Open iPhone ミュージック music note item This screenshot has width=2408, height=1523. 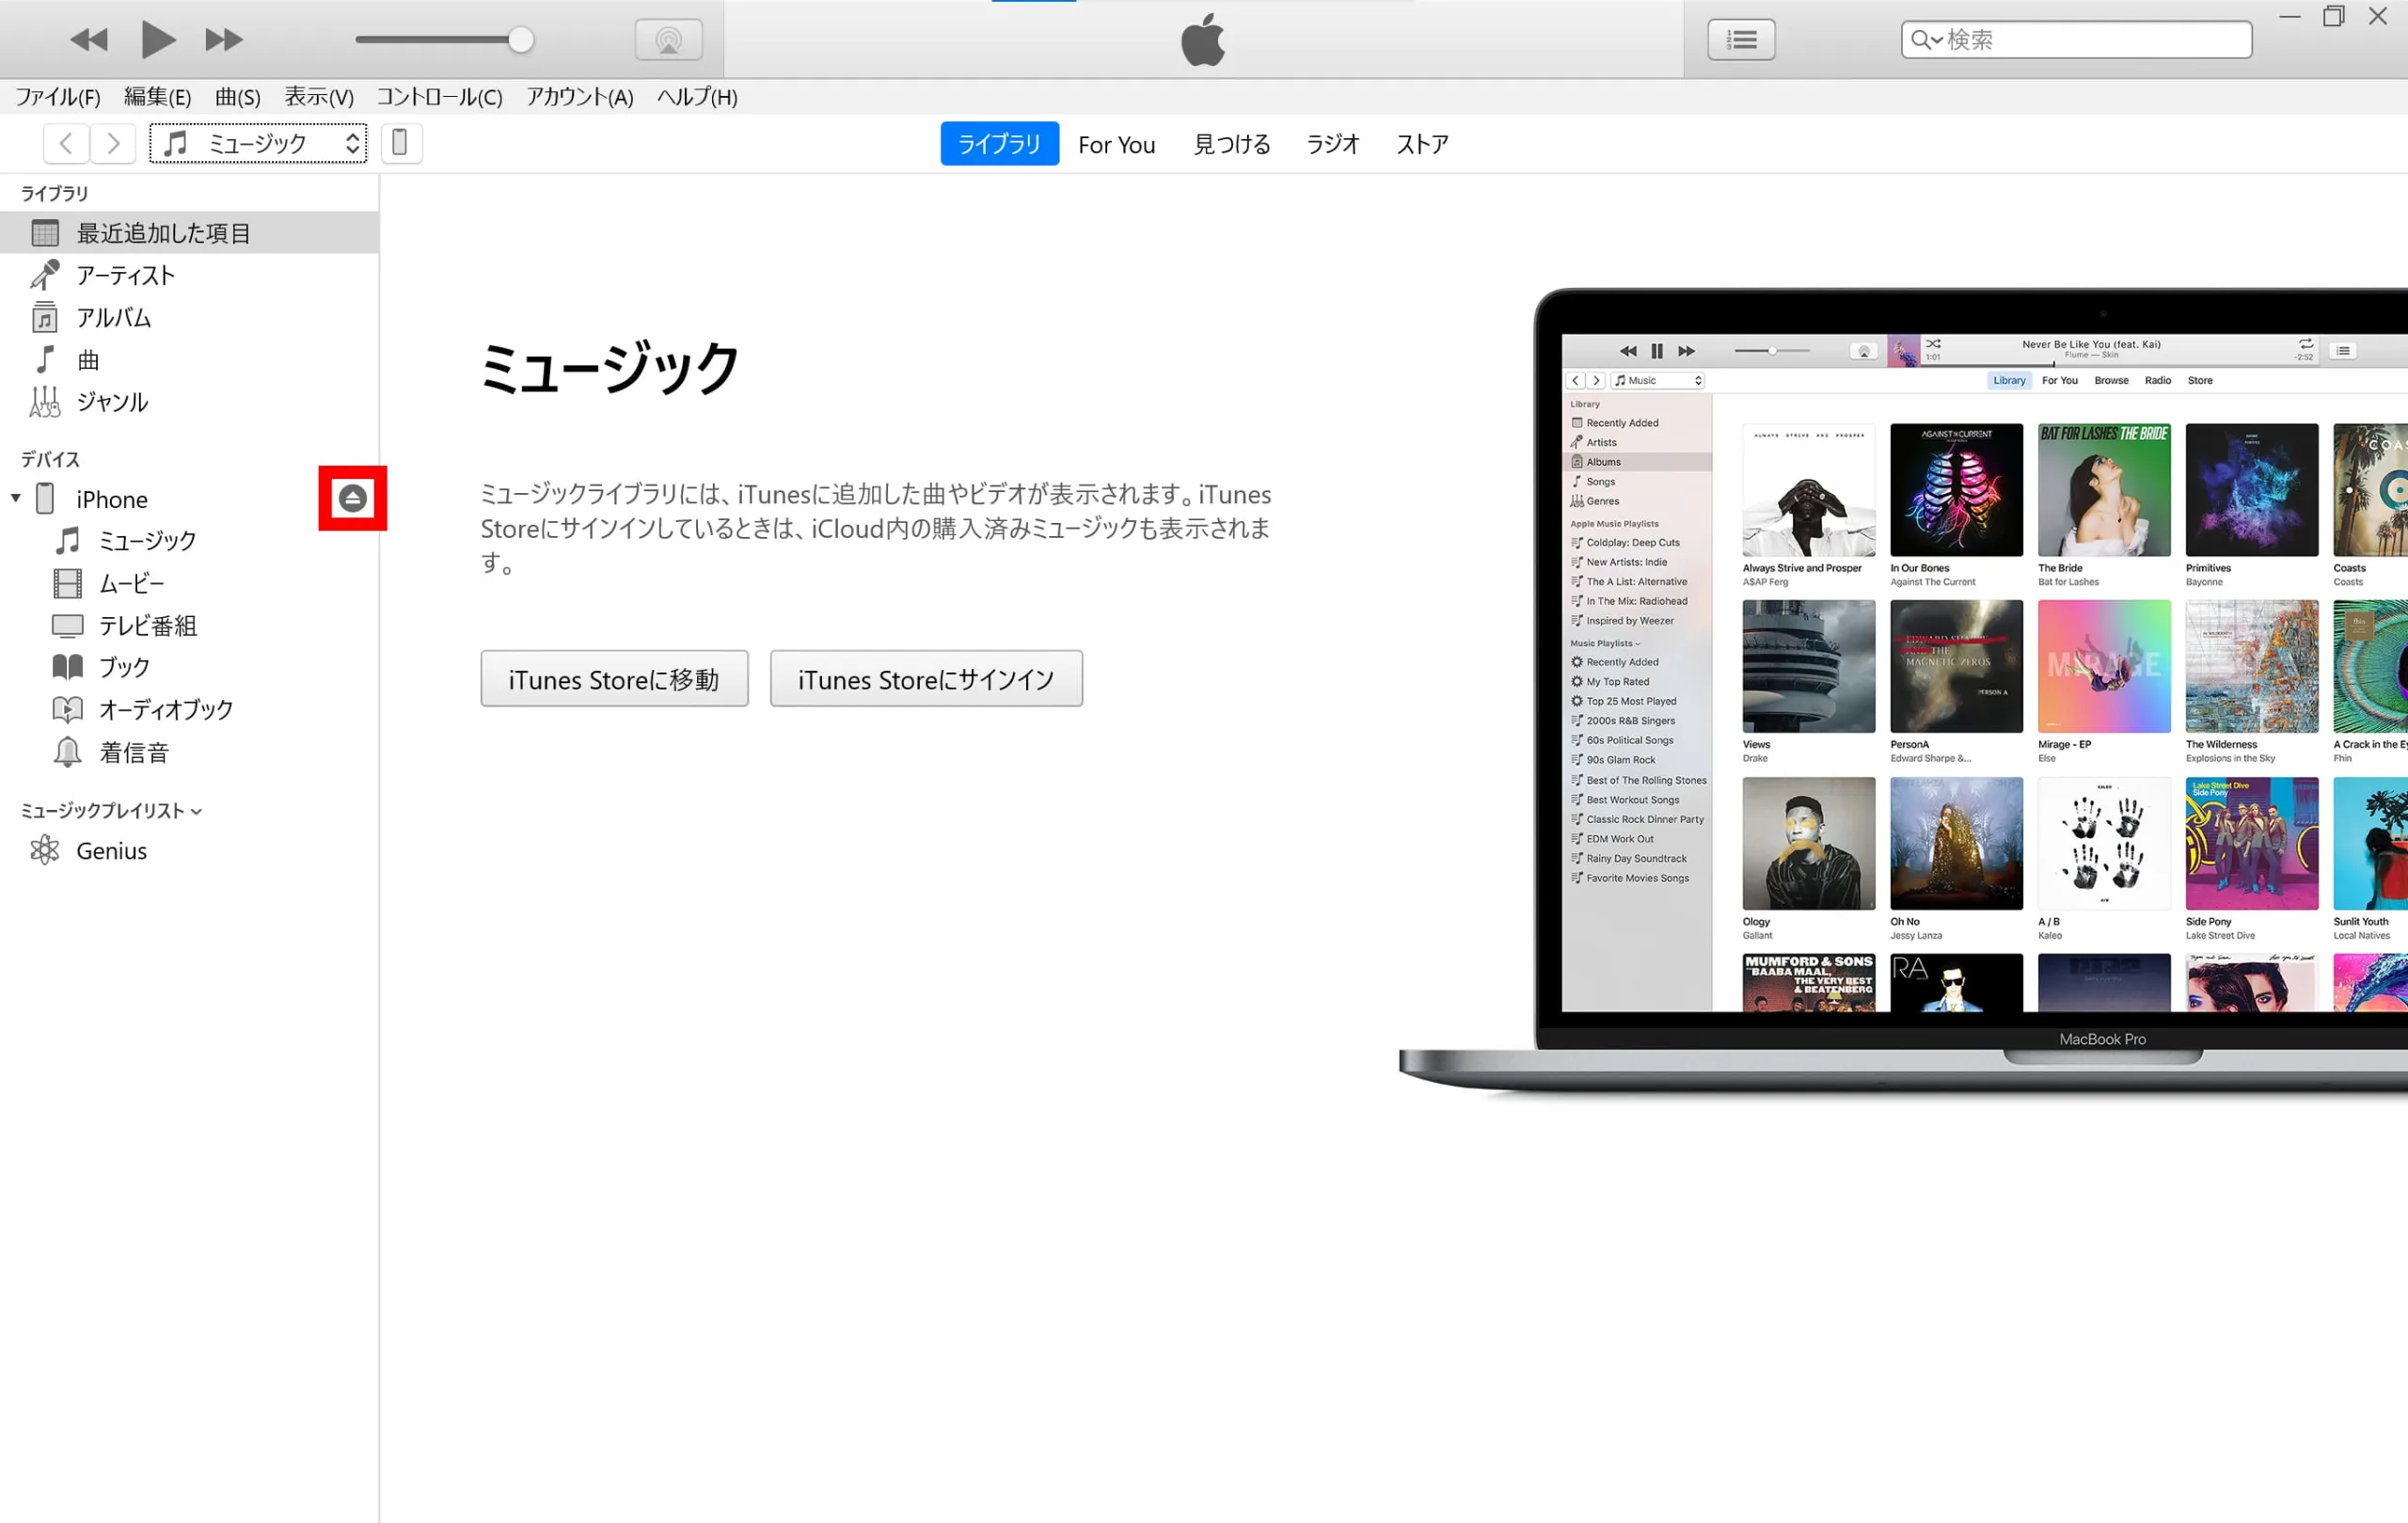tap(68, 541)
